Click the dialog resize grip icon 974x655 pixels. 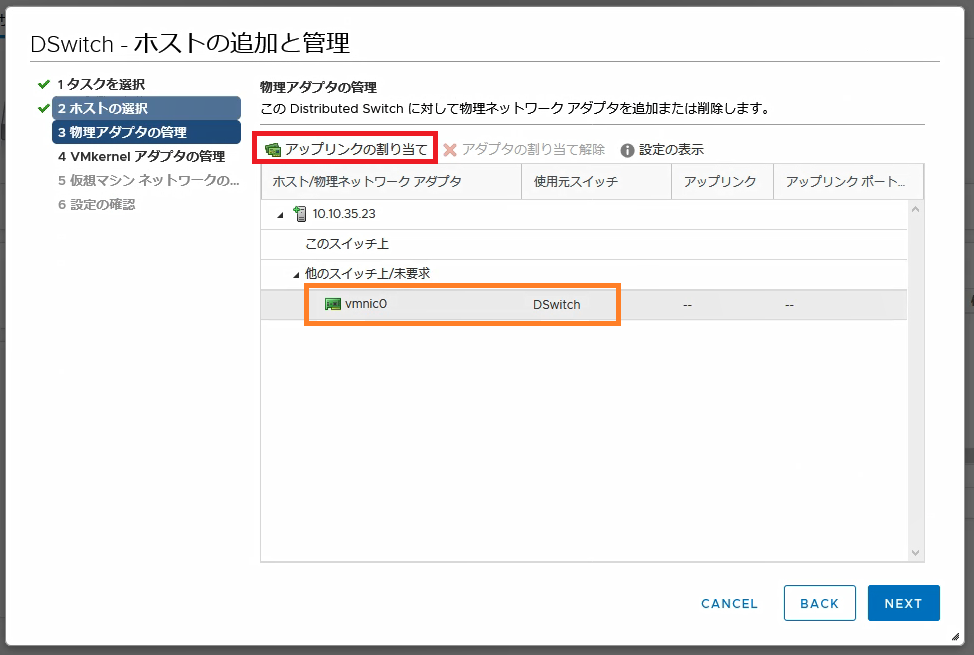click(x=955, y=636)
